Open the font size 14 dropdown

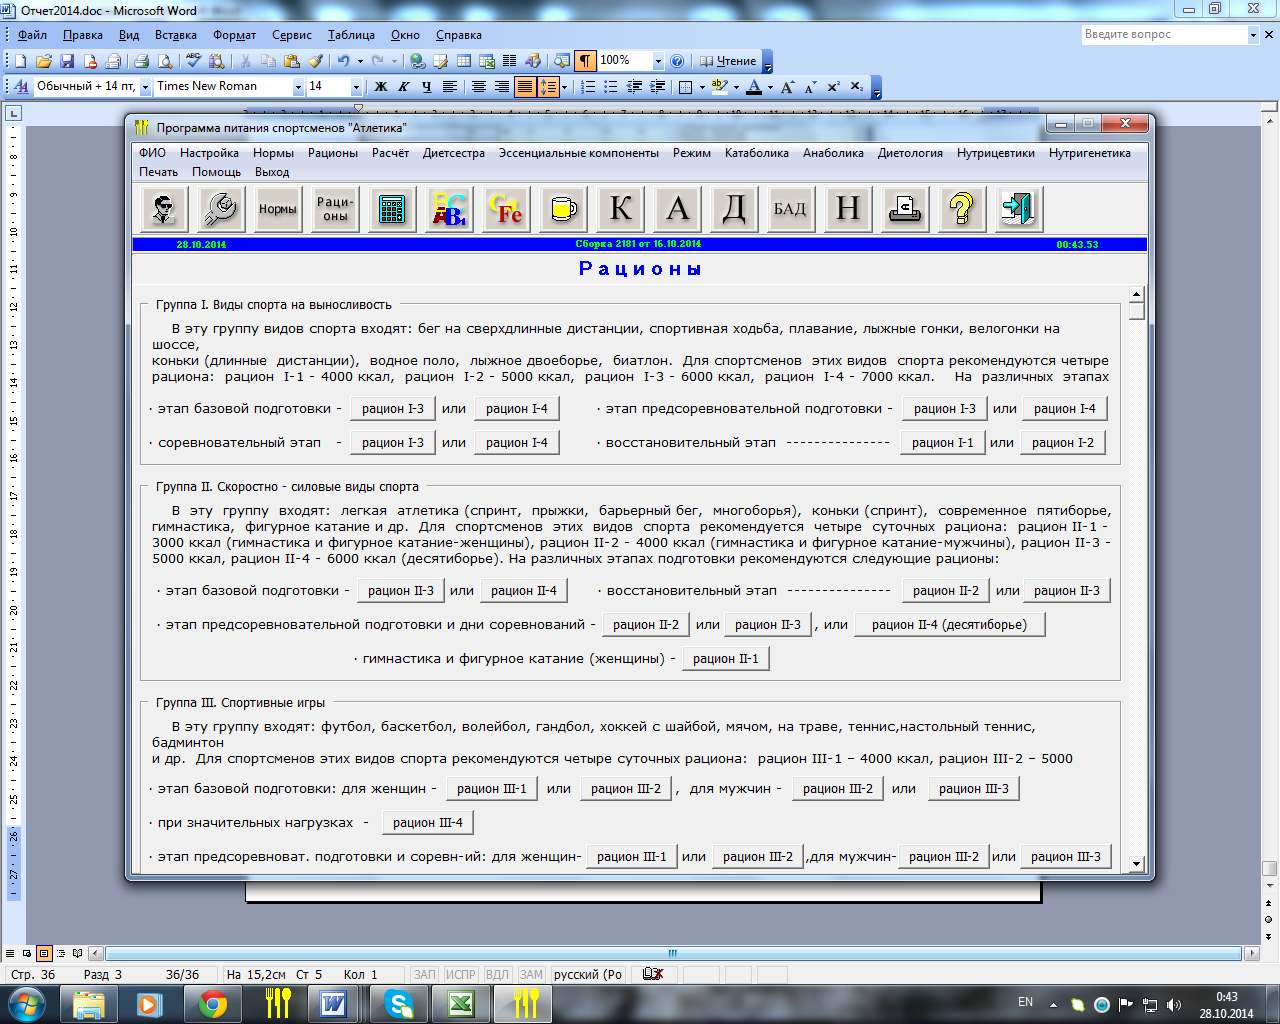[x=356, y=87]
